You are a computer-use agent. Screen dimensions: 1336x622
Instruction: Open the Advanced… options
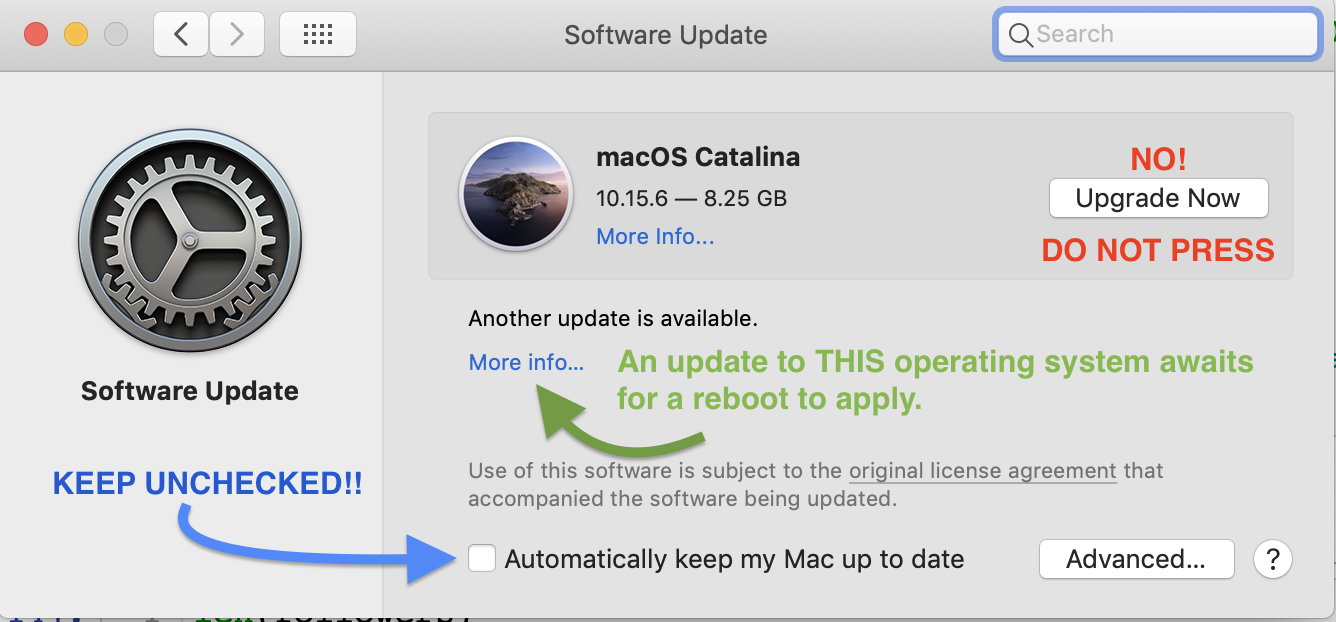pyautogui.click(x=1136, y=559)
